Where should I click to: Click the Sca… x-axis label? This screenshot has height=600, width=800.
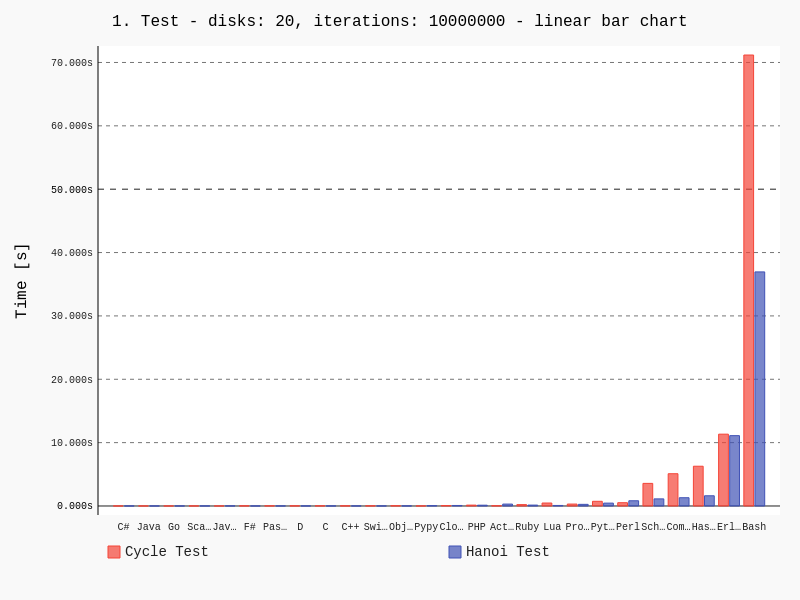tap(199, 527)
